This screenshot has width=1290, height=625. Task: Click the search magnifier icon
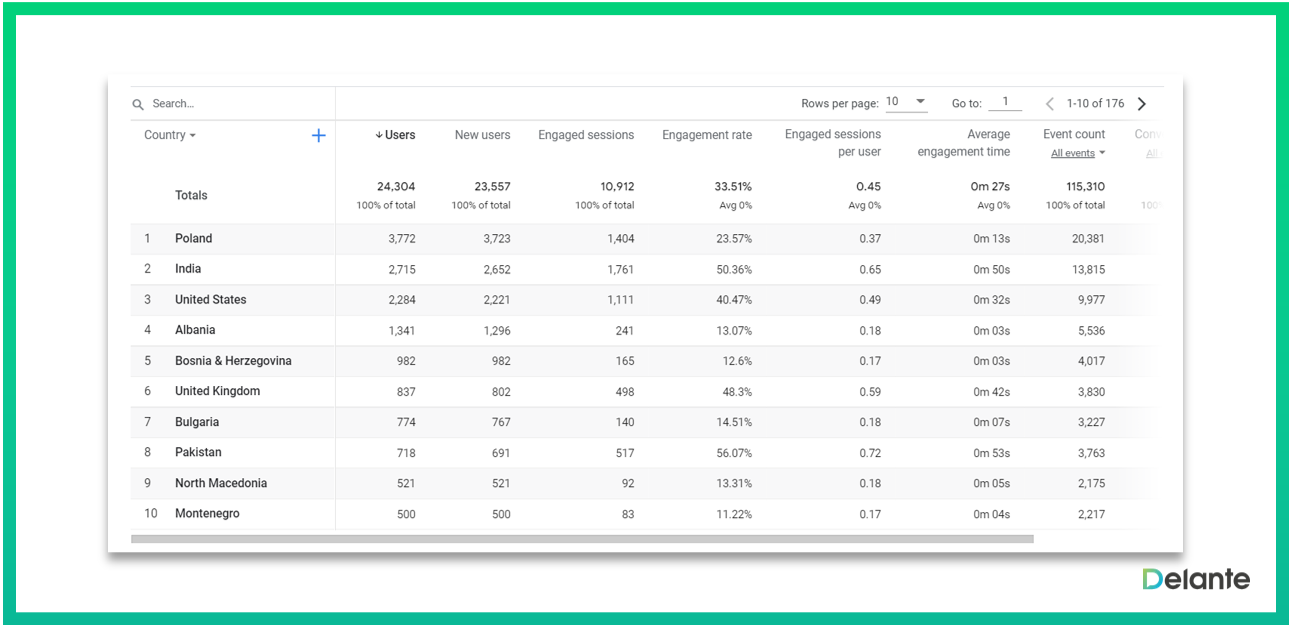(138, 104)
